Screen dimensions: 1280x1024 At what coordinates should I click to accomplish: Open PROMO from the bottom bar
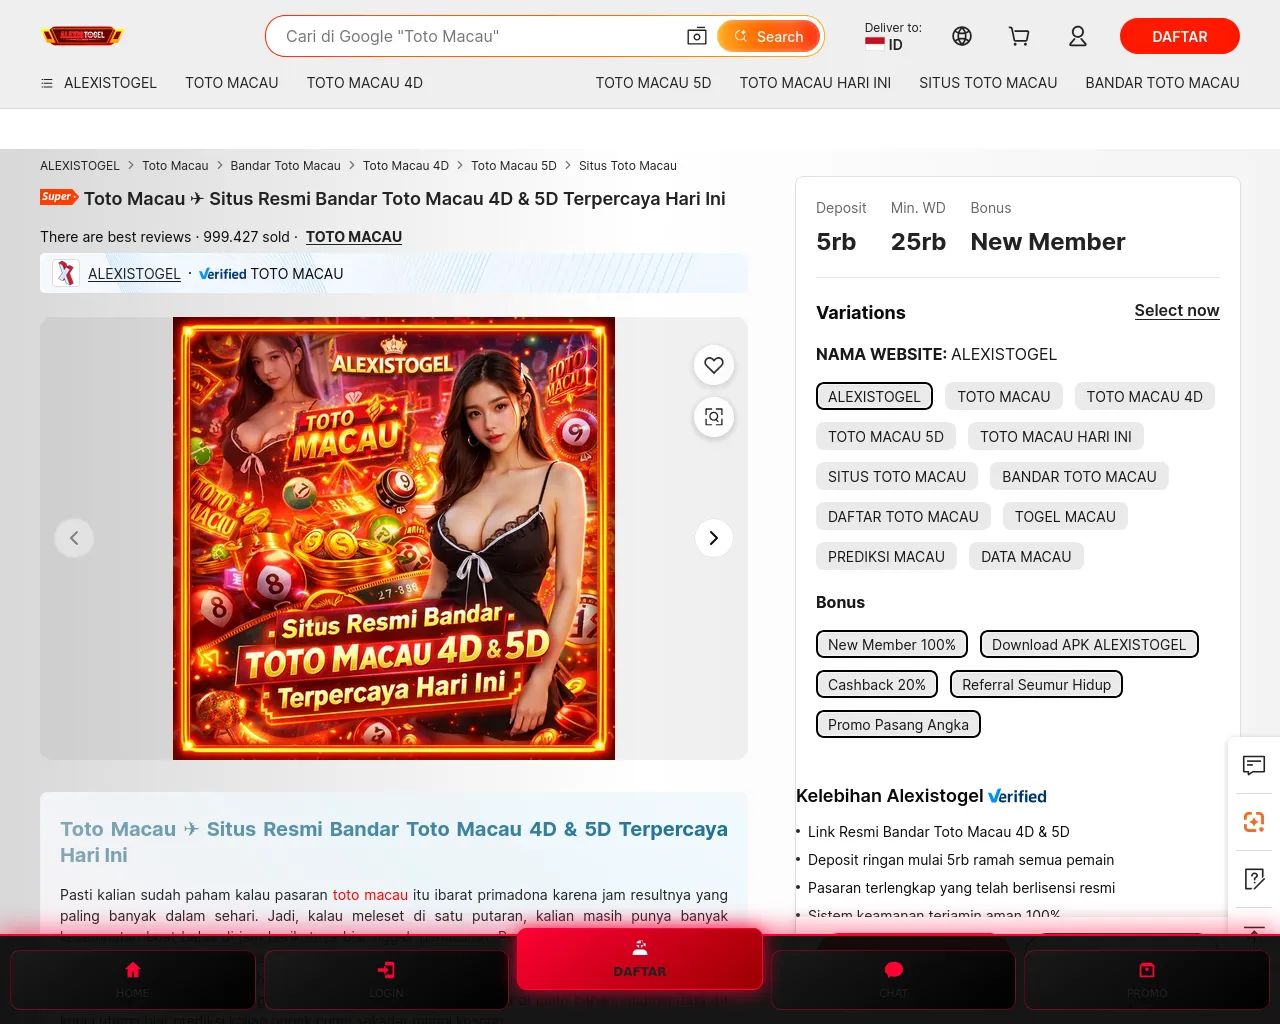pyautogui.click(x=1147, y=980)
